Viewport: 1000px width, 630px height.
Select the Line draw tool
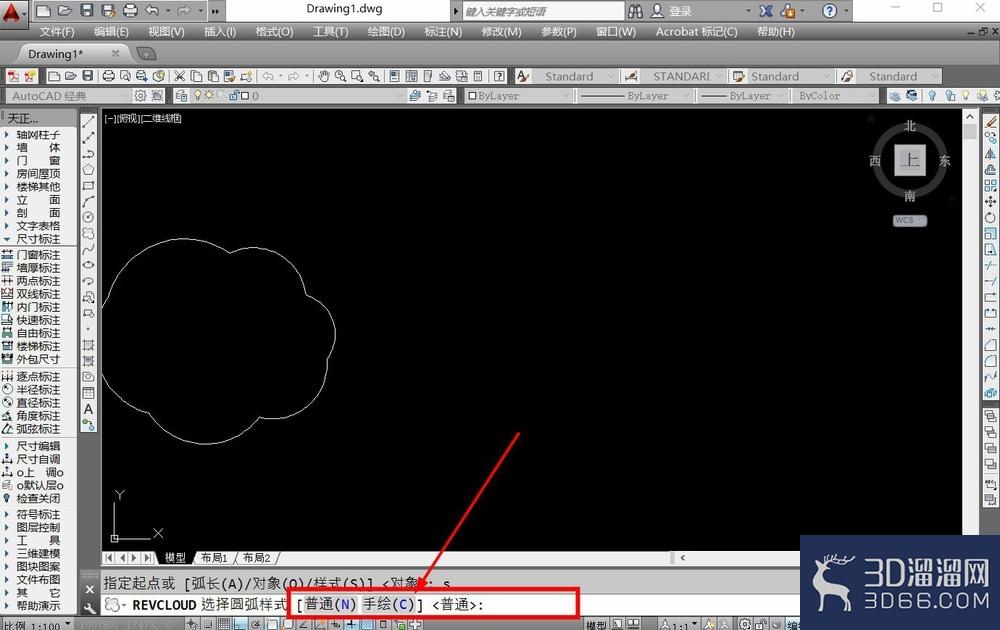point(89,121)
